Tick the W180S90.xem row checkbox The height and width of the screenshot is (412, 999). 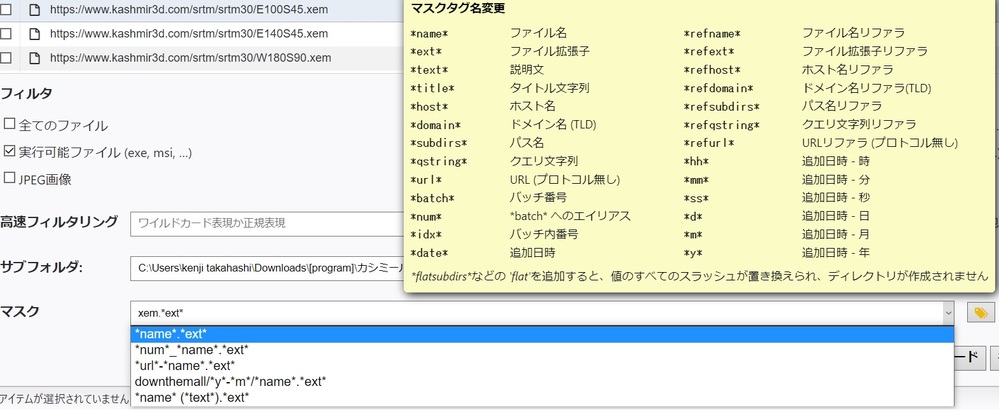tap(6, 58)
